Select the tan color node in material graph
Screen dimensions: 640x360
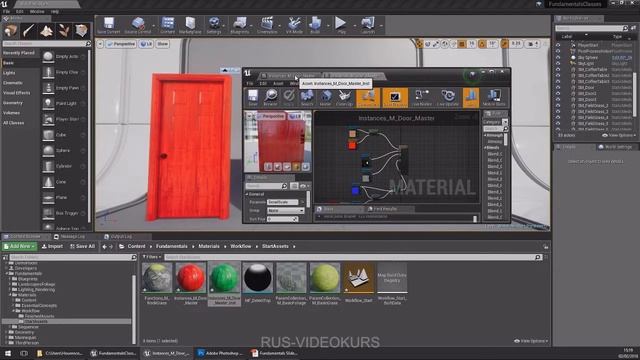(x=352, y=133)
